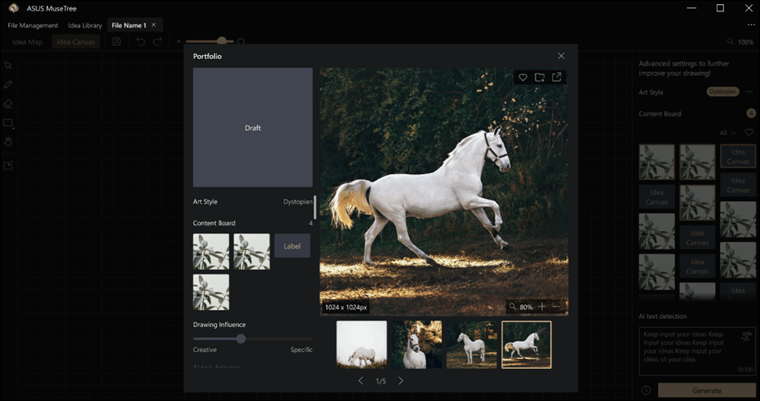Export the image with the share icon

coord(556,77)
